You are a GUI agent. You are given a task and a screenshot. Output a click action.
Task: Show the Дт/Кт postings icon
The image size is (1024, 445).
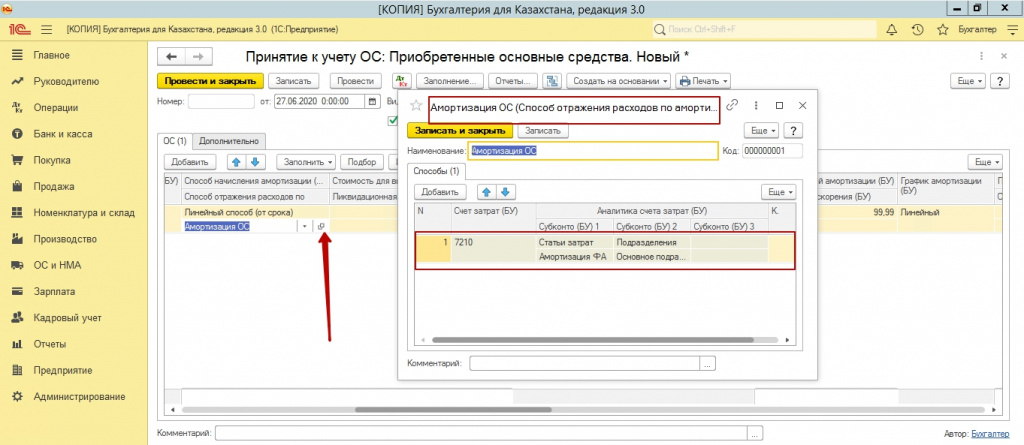click(x=401, y=81)
